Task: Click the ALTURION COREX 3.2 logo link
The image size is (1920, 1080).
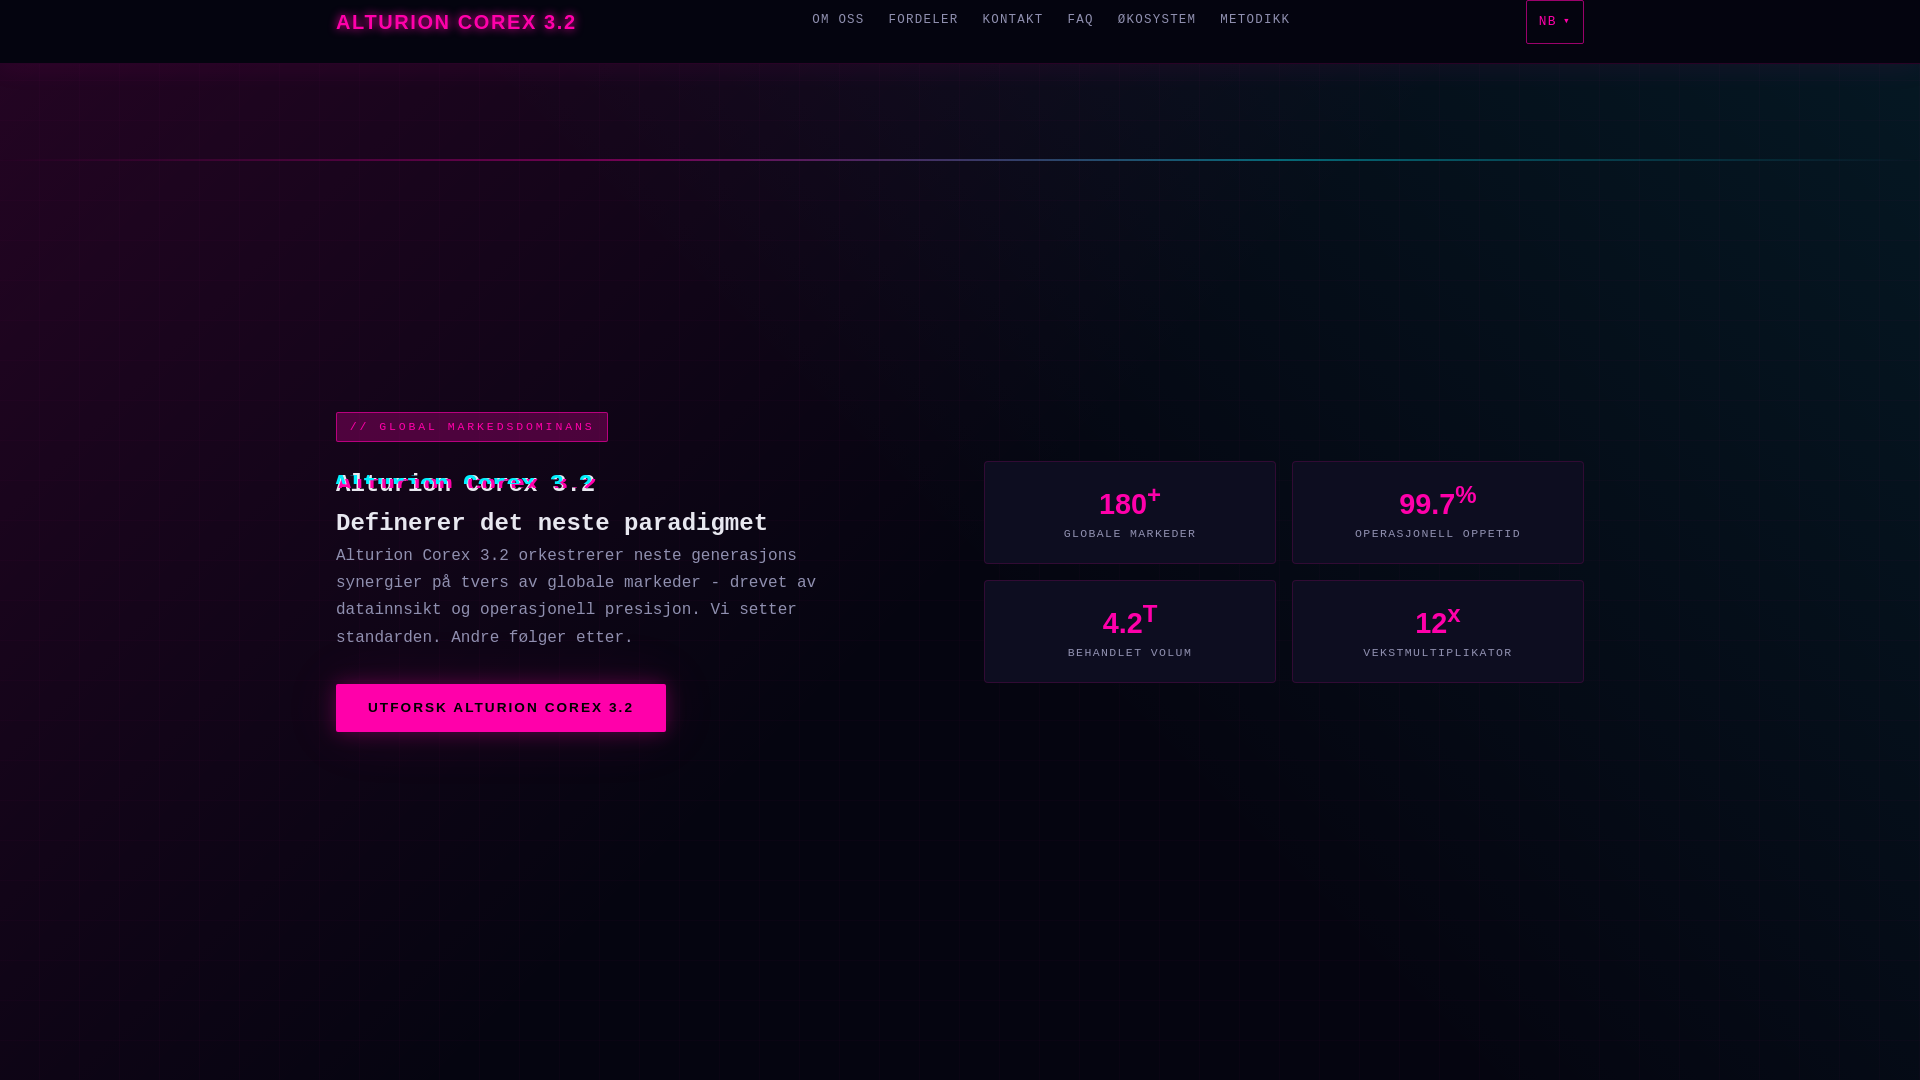Action: point(455,22)
